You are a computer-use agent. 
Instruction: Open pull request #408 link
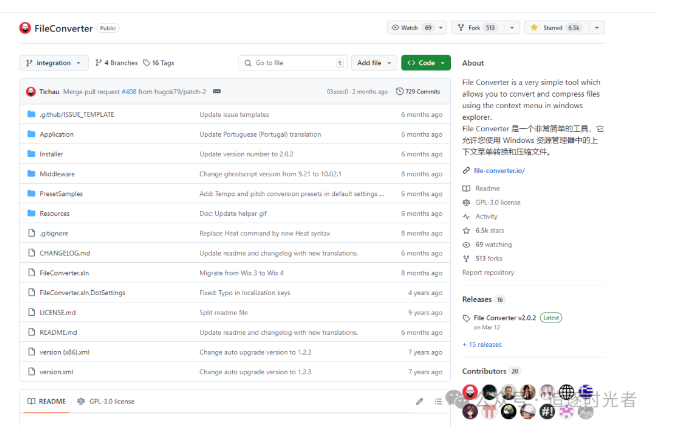pos(129,92)
